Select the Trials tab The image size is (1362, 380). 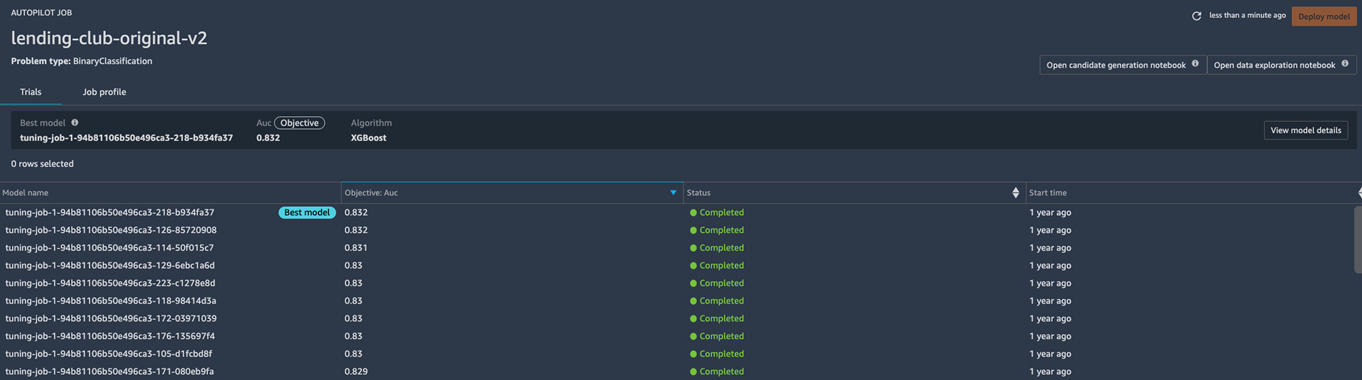[x=31, y=92]
